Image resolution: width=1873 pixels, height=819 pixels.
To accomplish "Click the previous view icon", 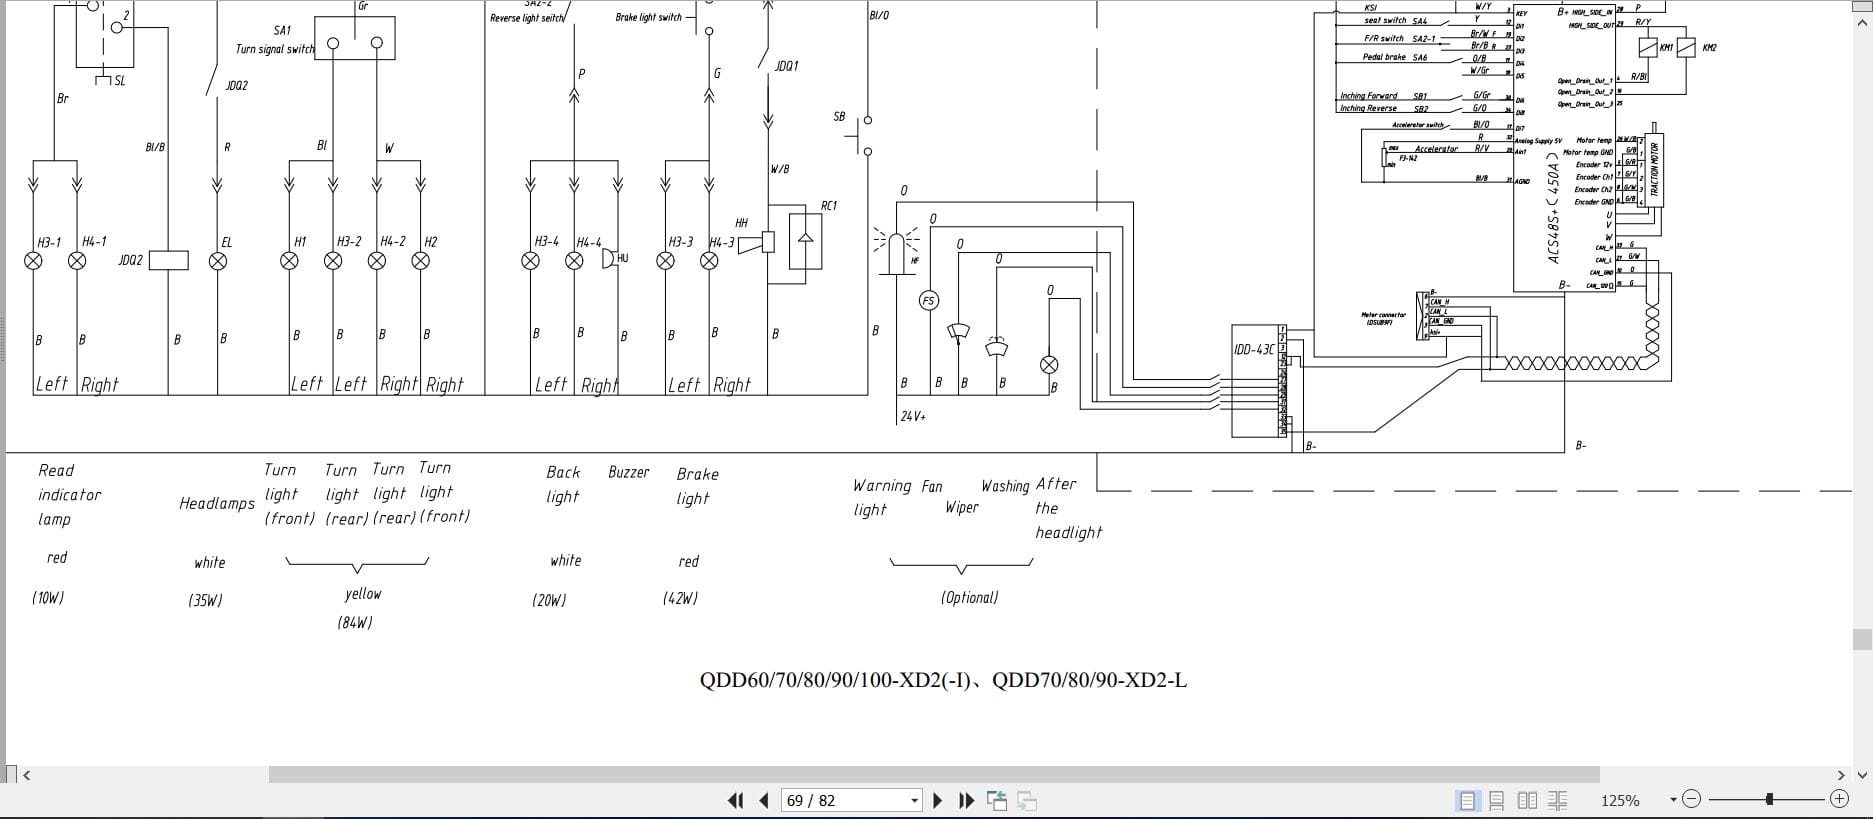I will click(997, 800).
